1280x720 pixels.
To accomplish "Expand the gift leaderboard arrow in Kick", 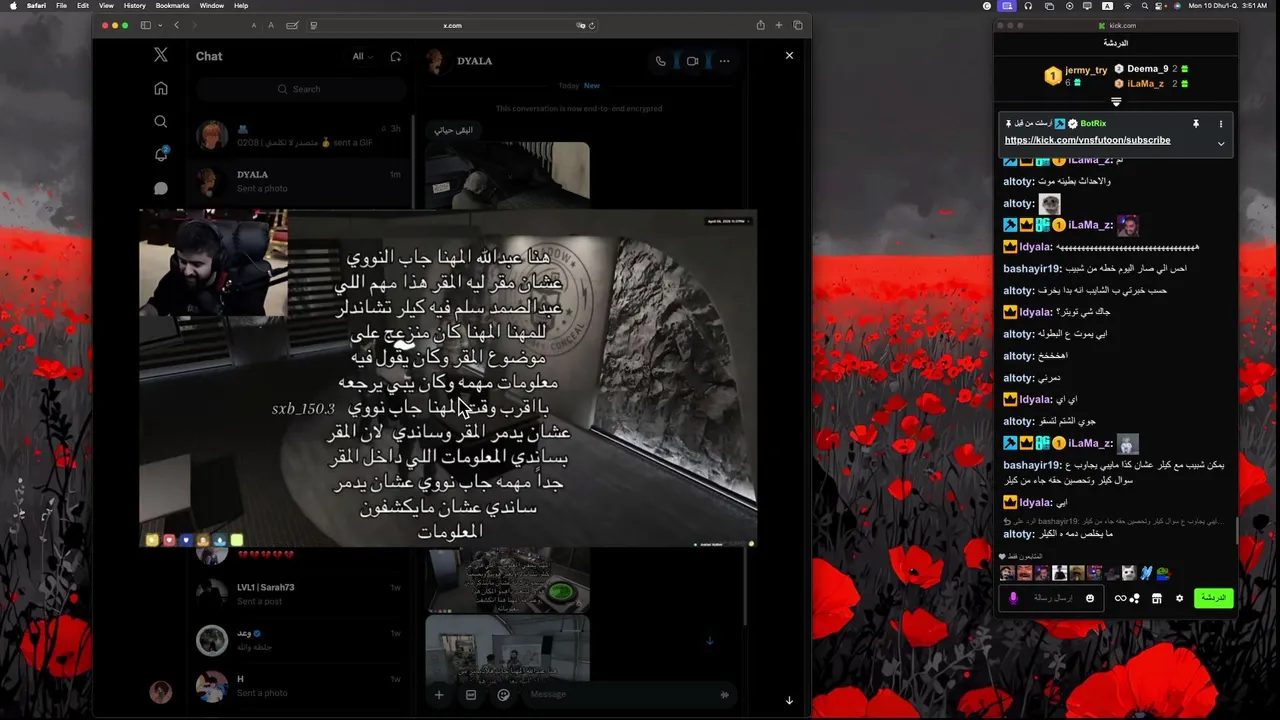I will 1116,102.
